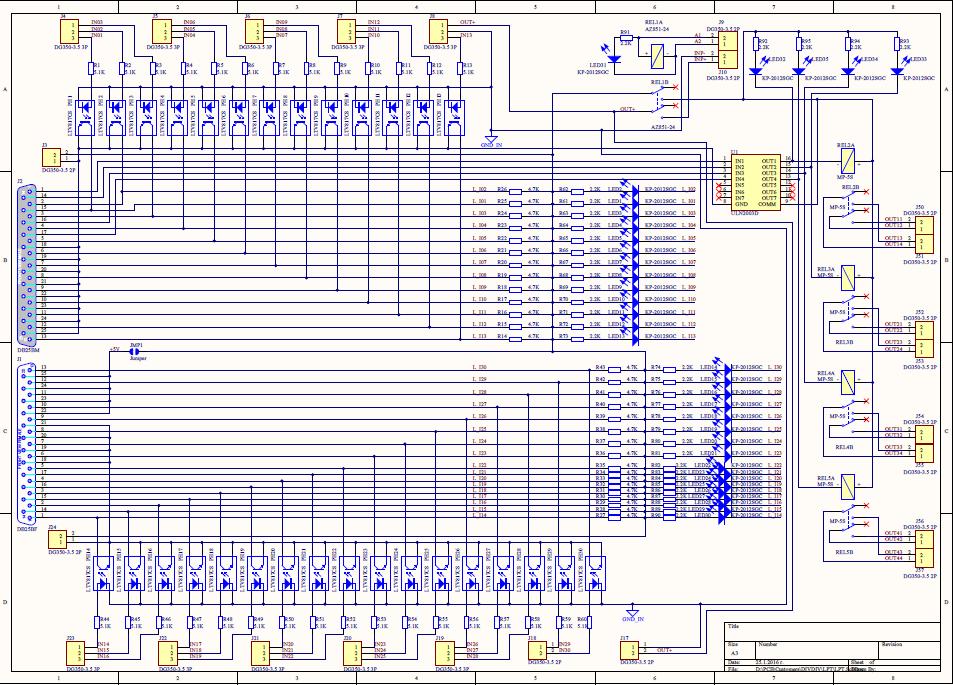
Task: Select the R1 5.1K resistor
Action: click(92, 68)
